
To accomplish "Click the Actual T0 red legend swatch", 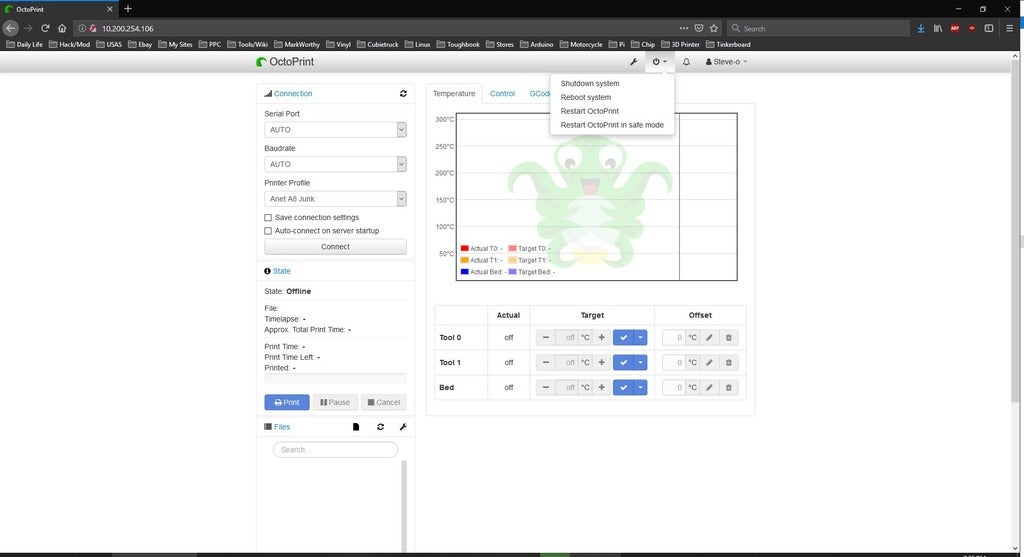I will [x=464, y=249].
